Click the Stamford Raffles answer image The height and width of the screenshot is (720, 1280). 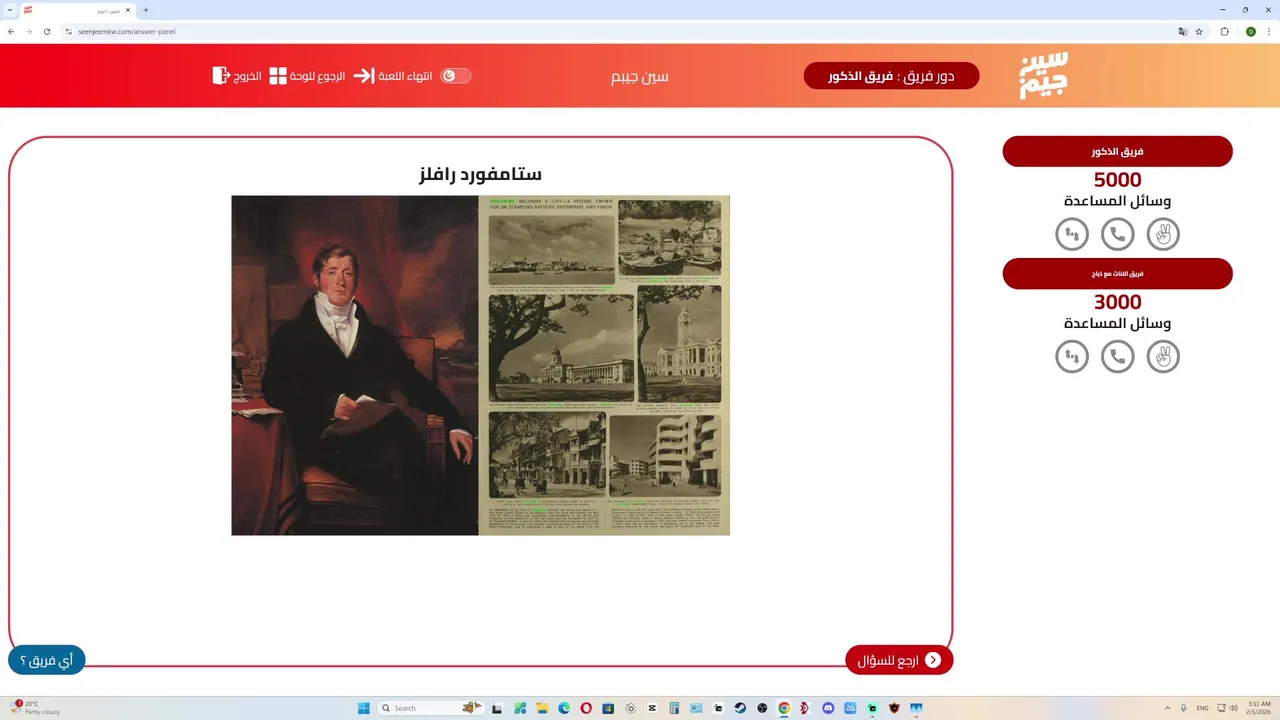coord(480,365)
